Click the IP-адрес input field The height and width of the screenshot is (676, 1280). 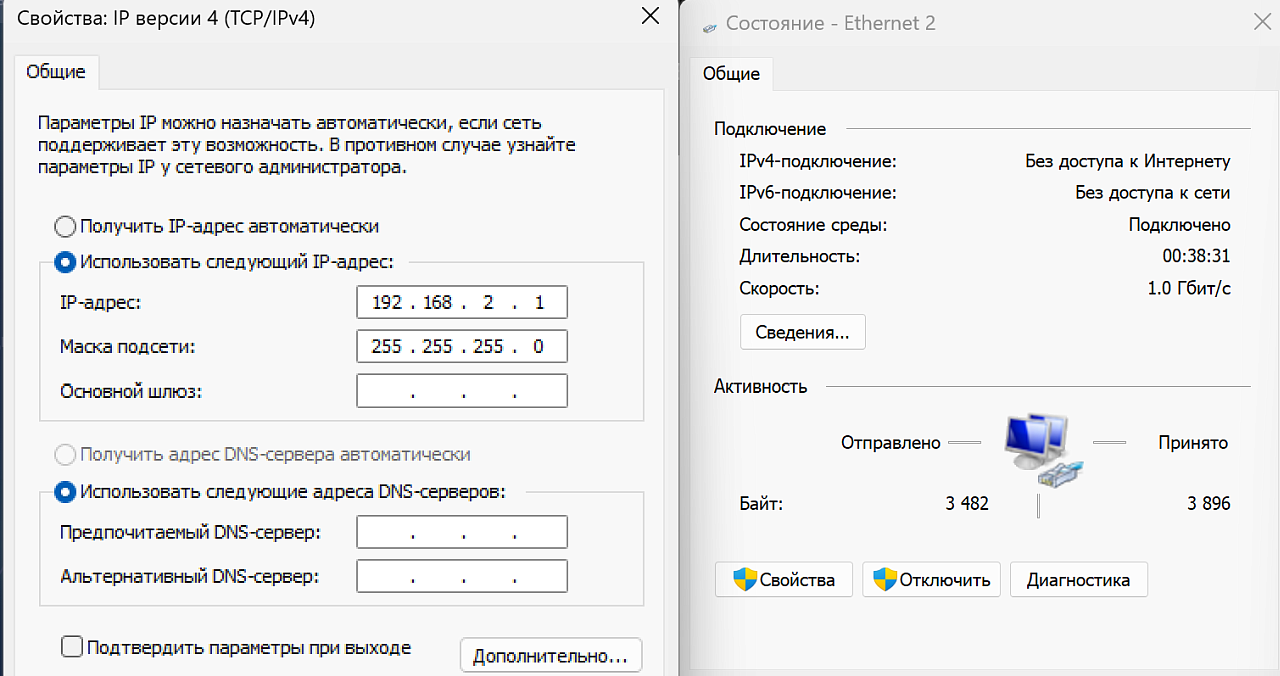tap(461, 302)
